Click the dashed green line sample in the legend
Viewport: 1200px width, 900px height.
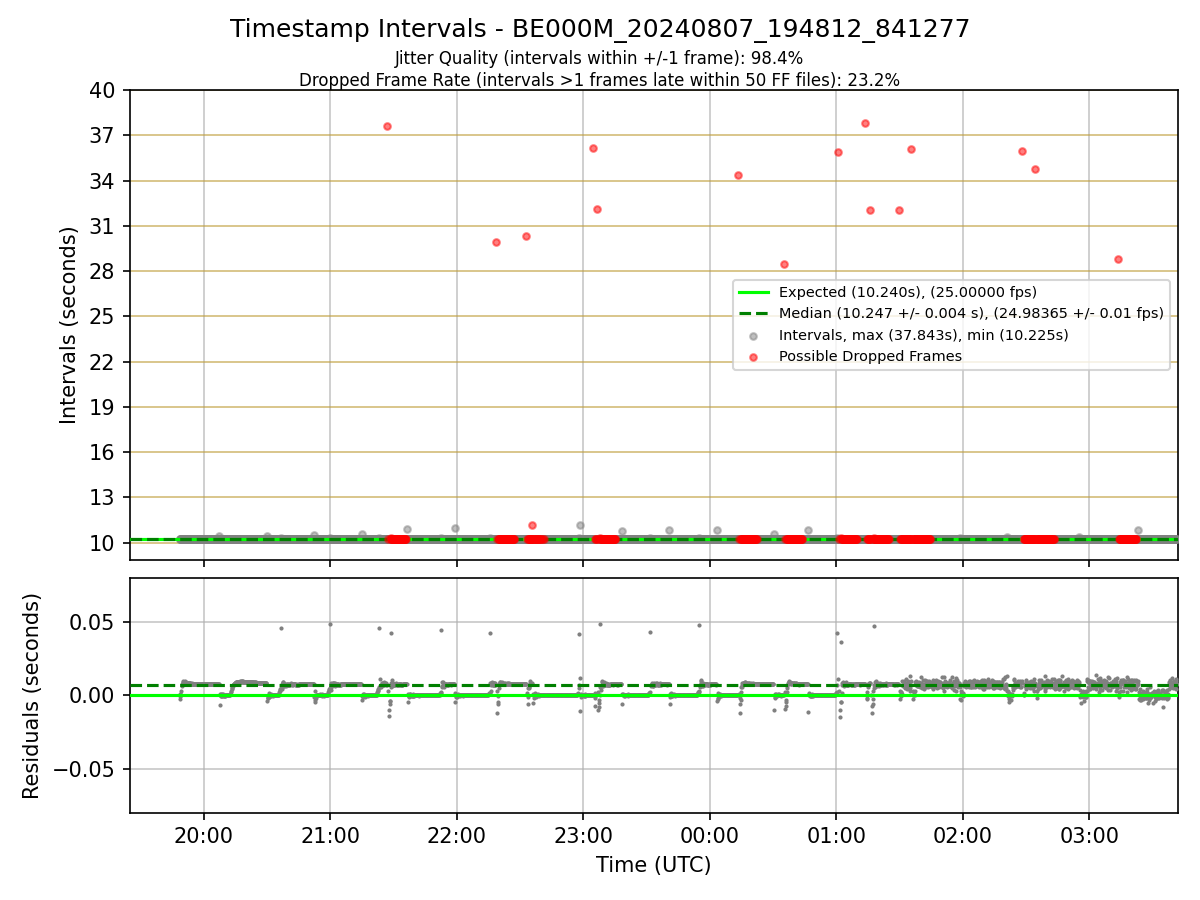[x=753, y=313]
